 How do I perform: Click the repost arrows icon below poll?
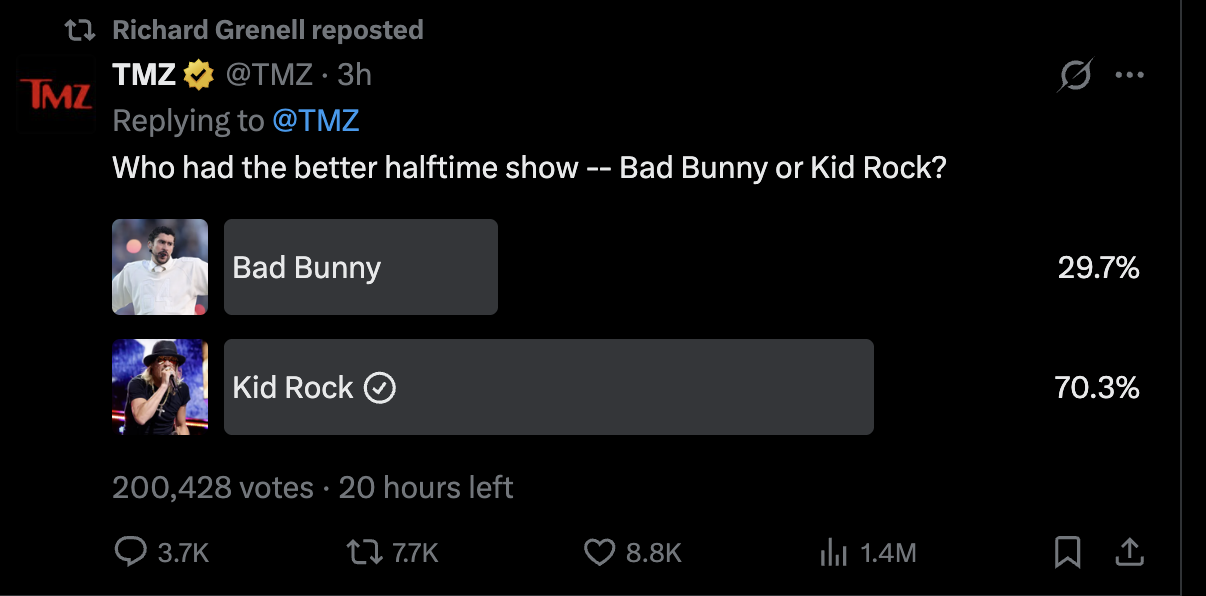pyautogui.click(x=358, y=552)
